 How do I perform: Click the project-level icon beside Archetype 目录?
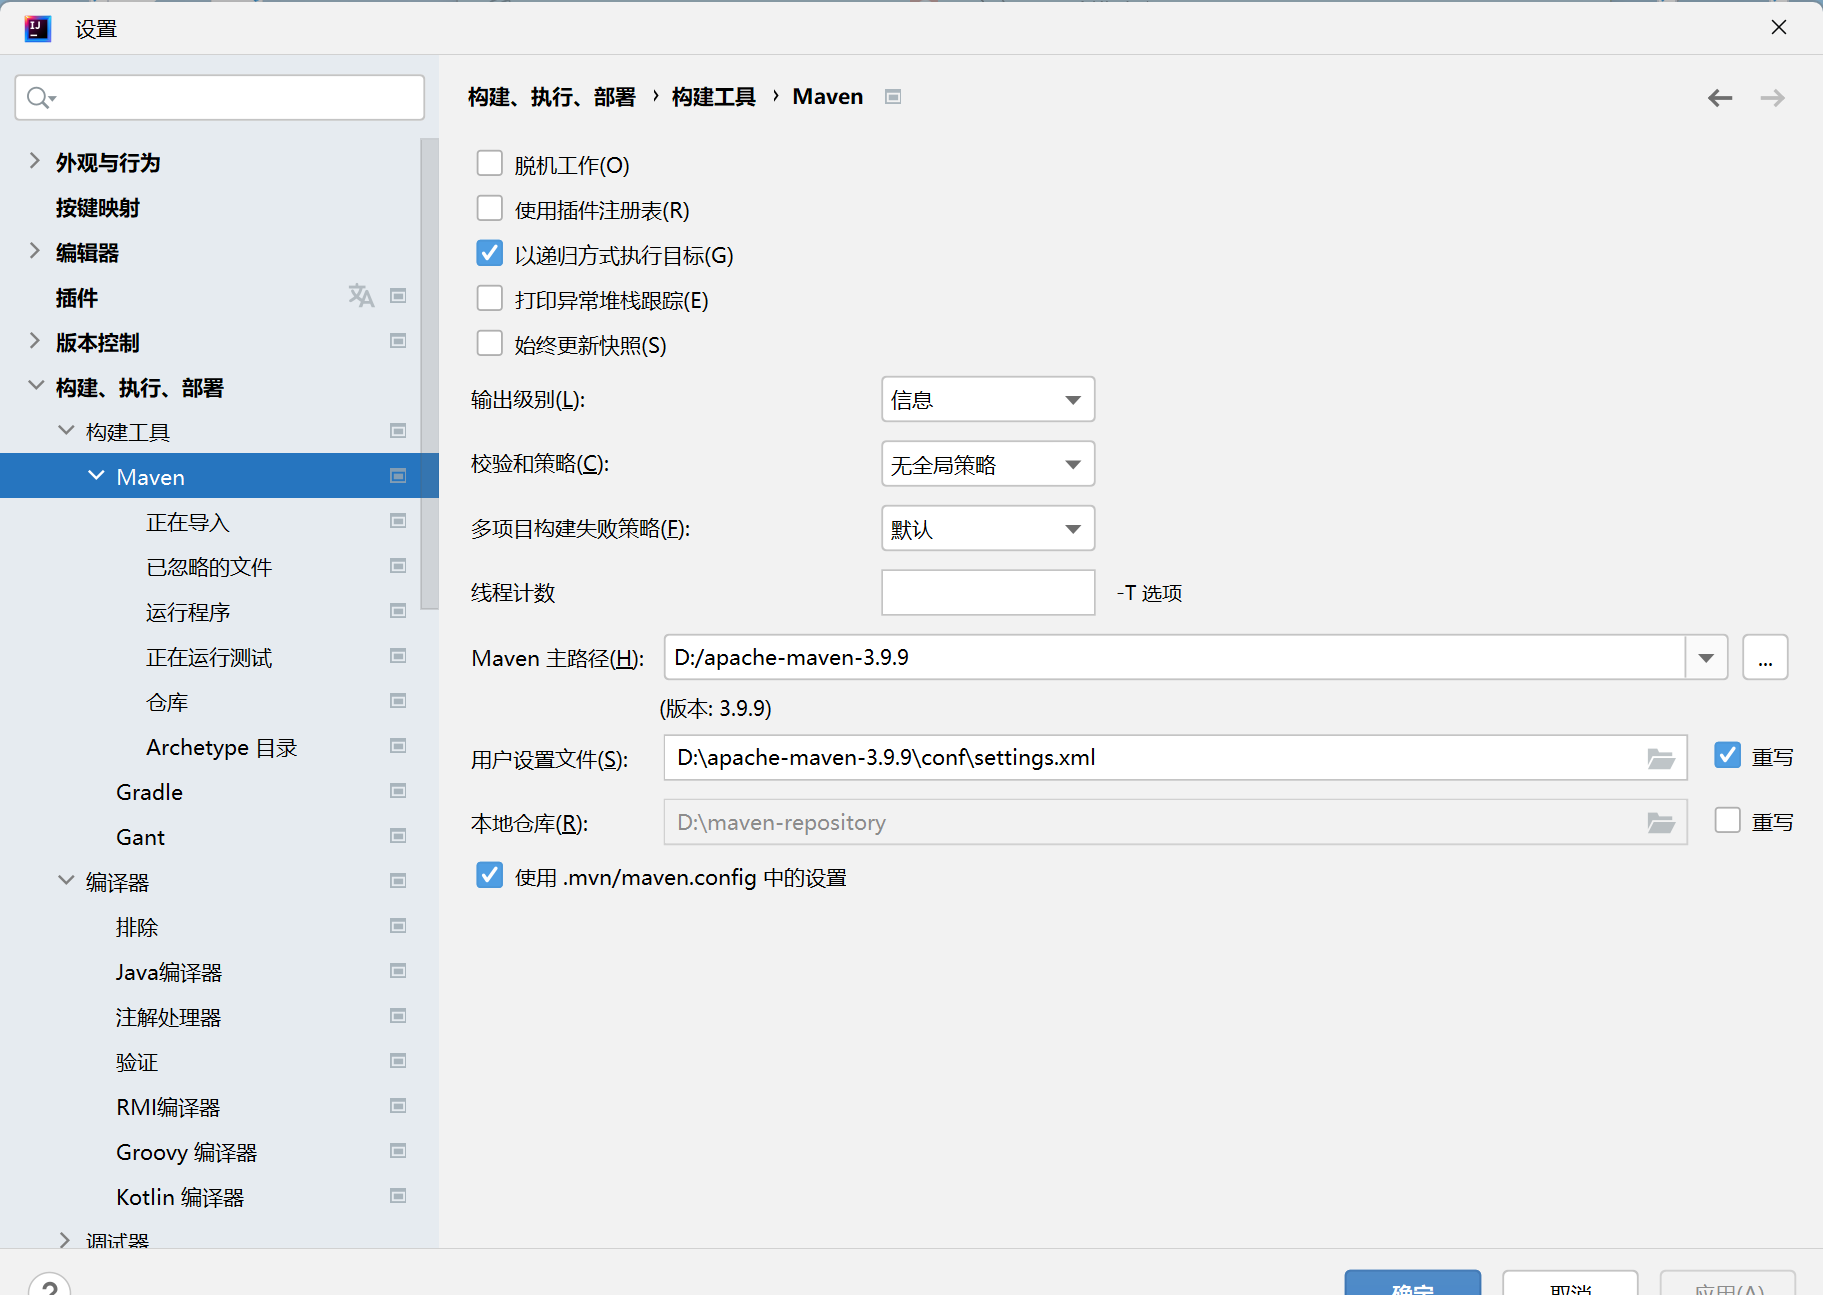pyautogui.click(x=398, y=746)
